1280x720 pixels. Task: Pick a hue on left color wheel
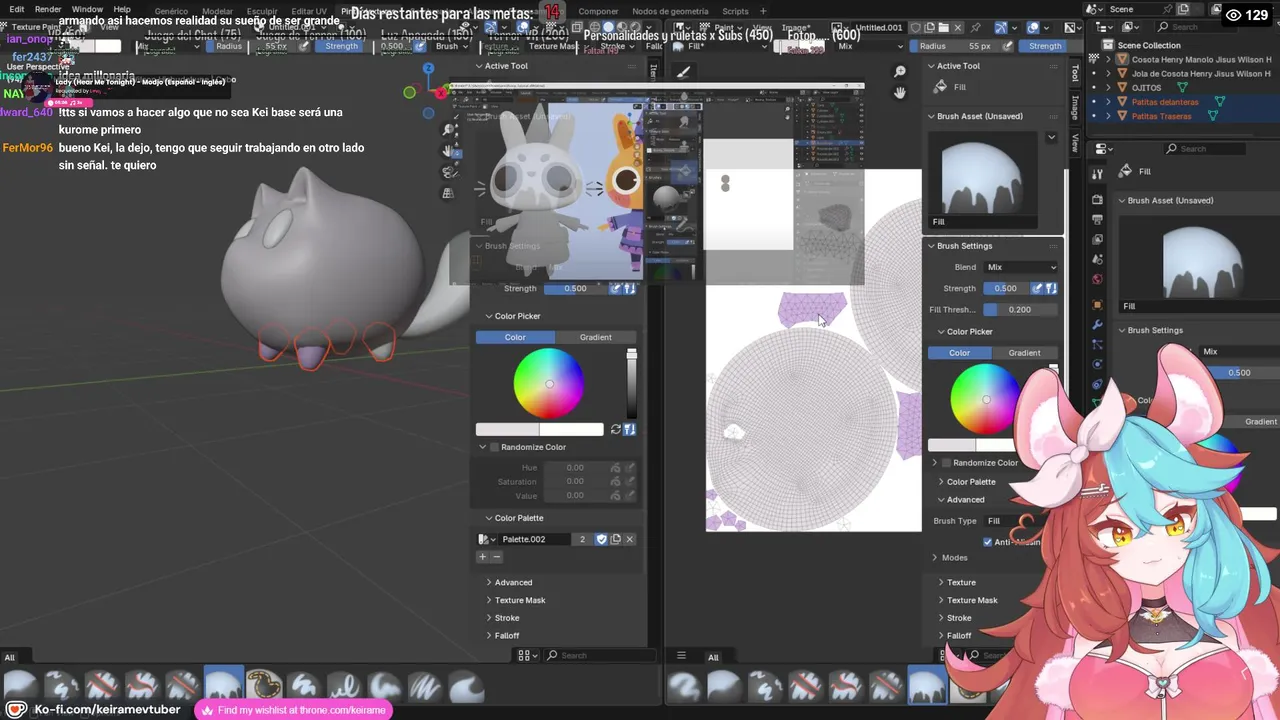549,384
